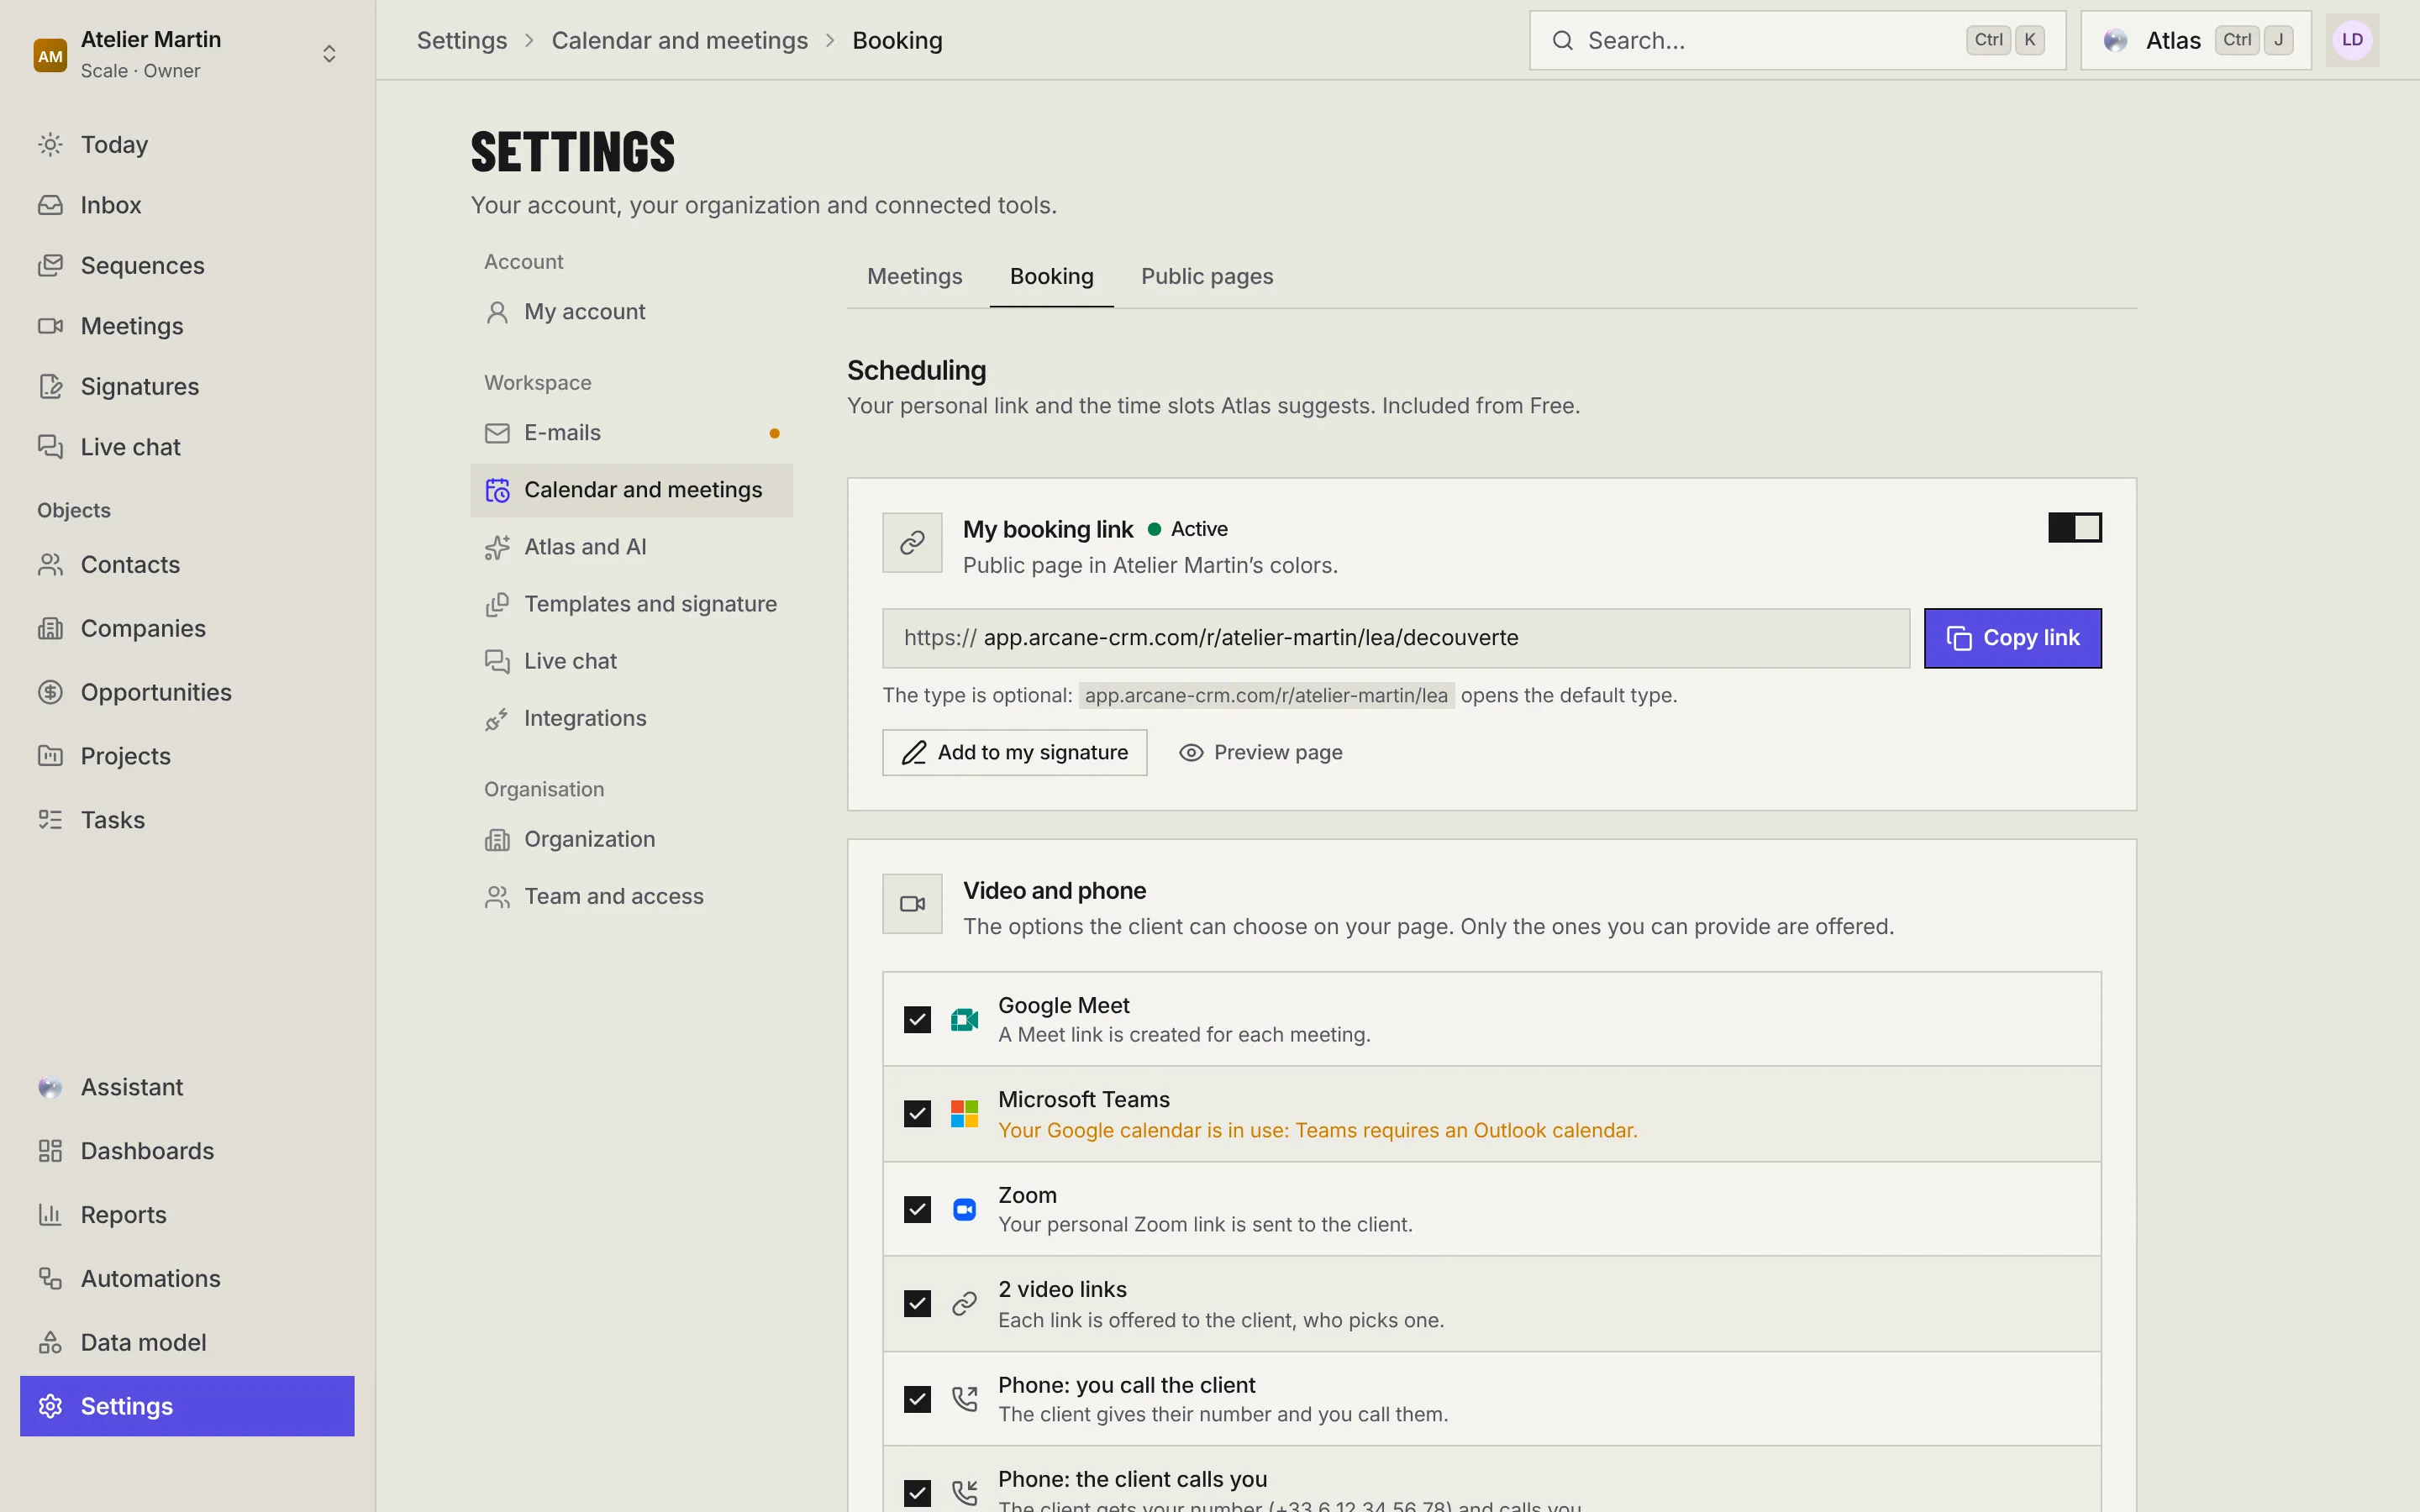Open the Tasks checklist icon

point(50,820)
